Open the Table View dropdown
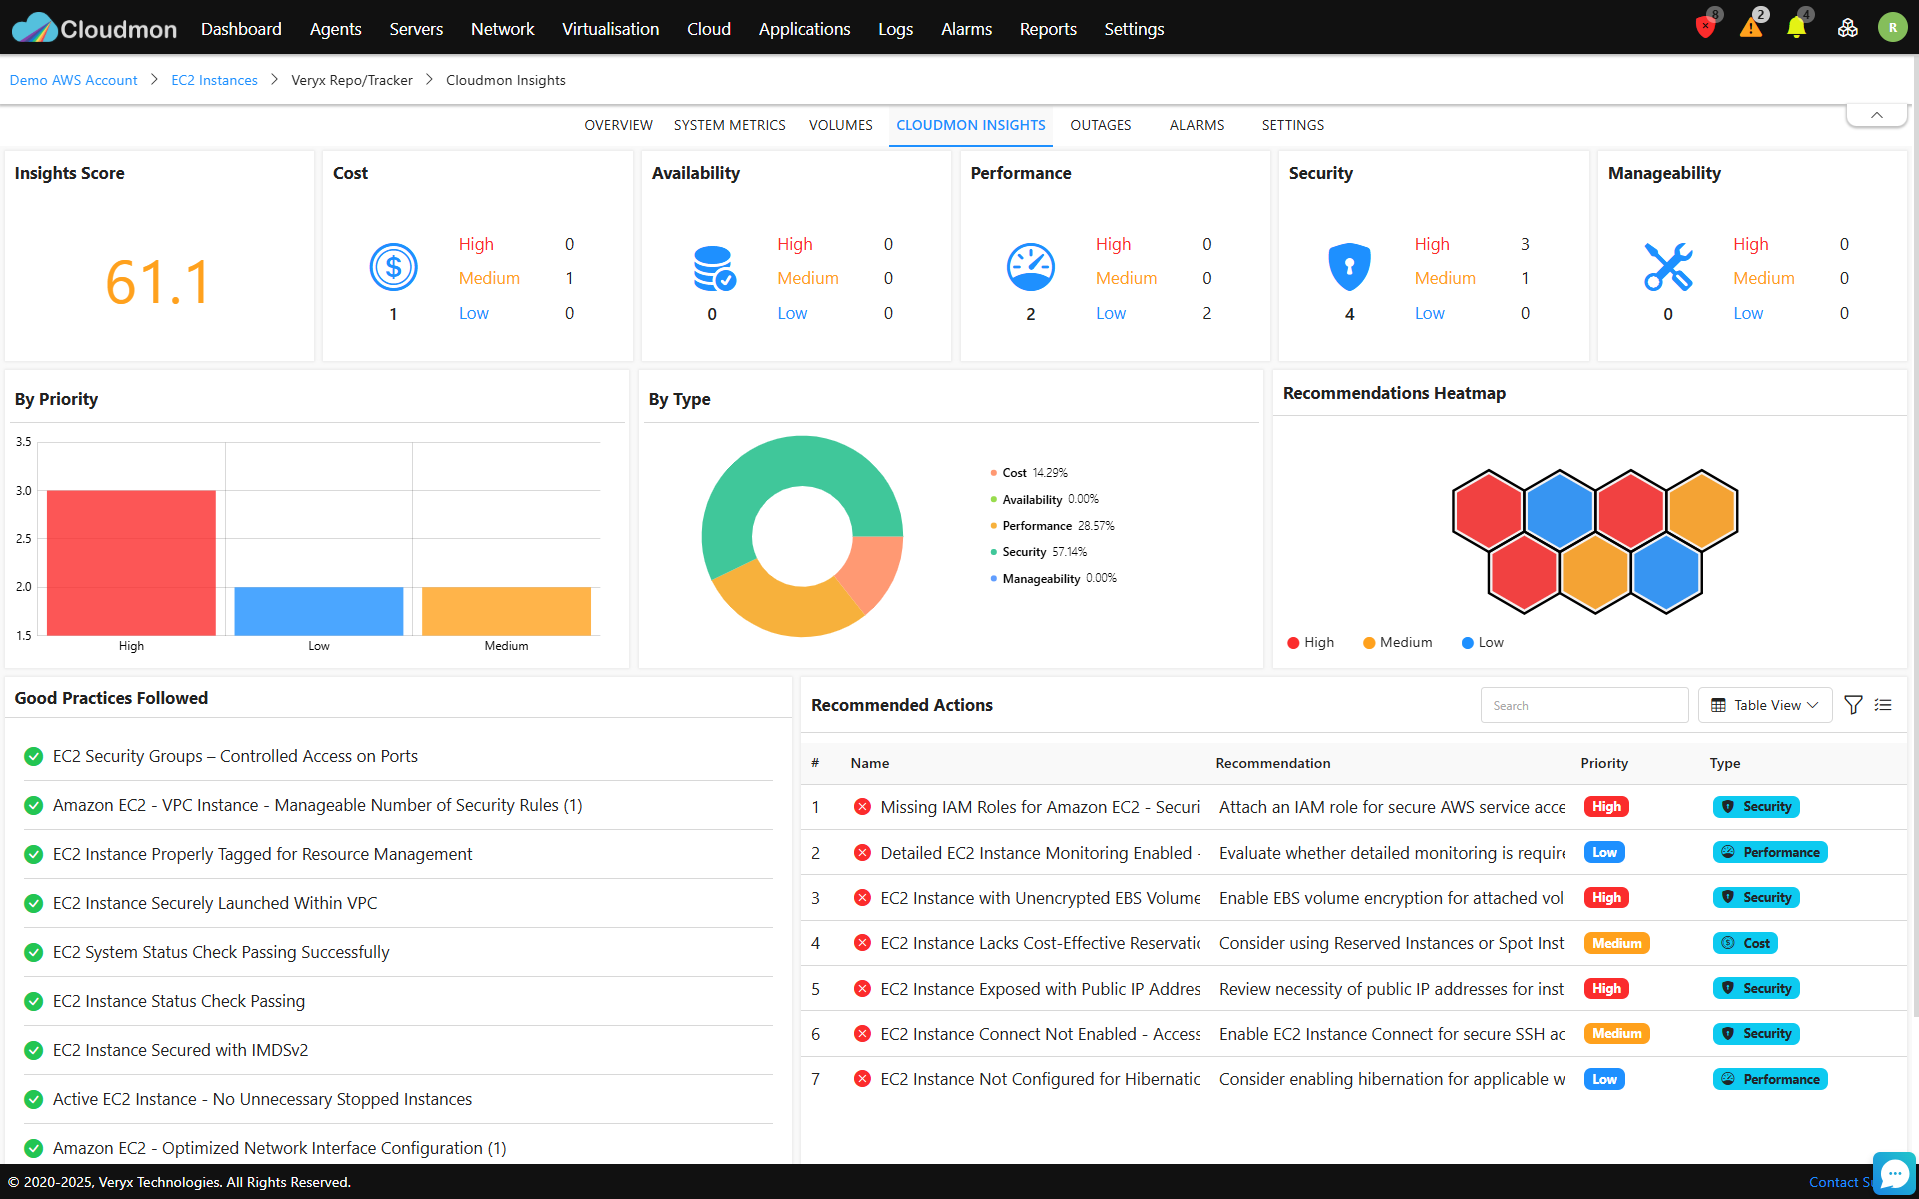The width and height of the screenshot is (1919, 1199). (x=1765, y=705)
